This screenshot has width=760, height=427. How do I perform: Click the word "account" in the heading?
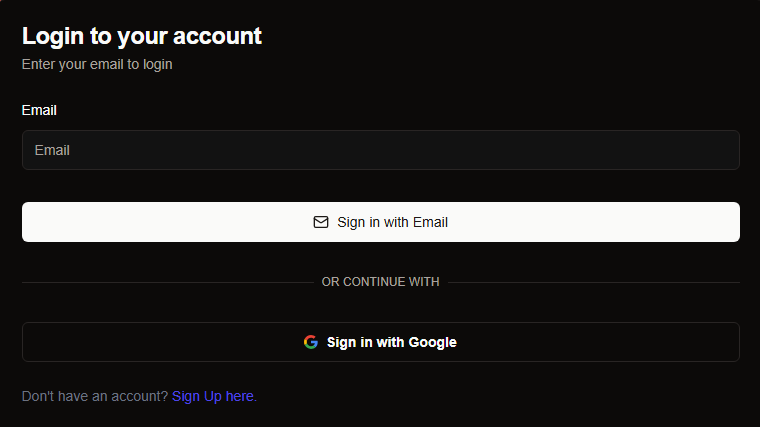point(217,36)
